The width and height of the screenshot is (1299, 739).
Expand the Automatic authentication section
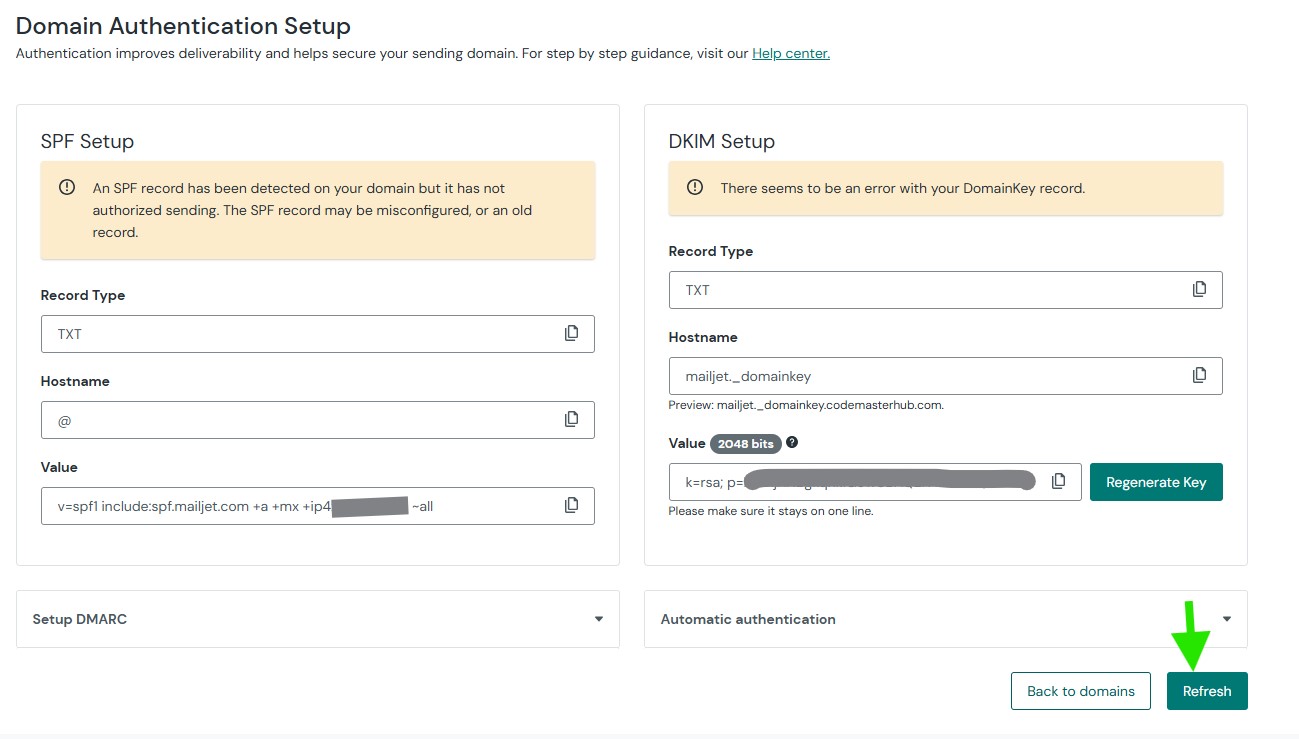tap(1226, 619)
